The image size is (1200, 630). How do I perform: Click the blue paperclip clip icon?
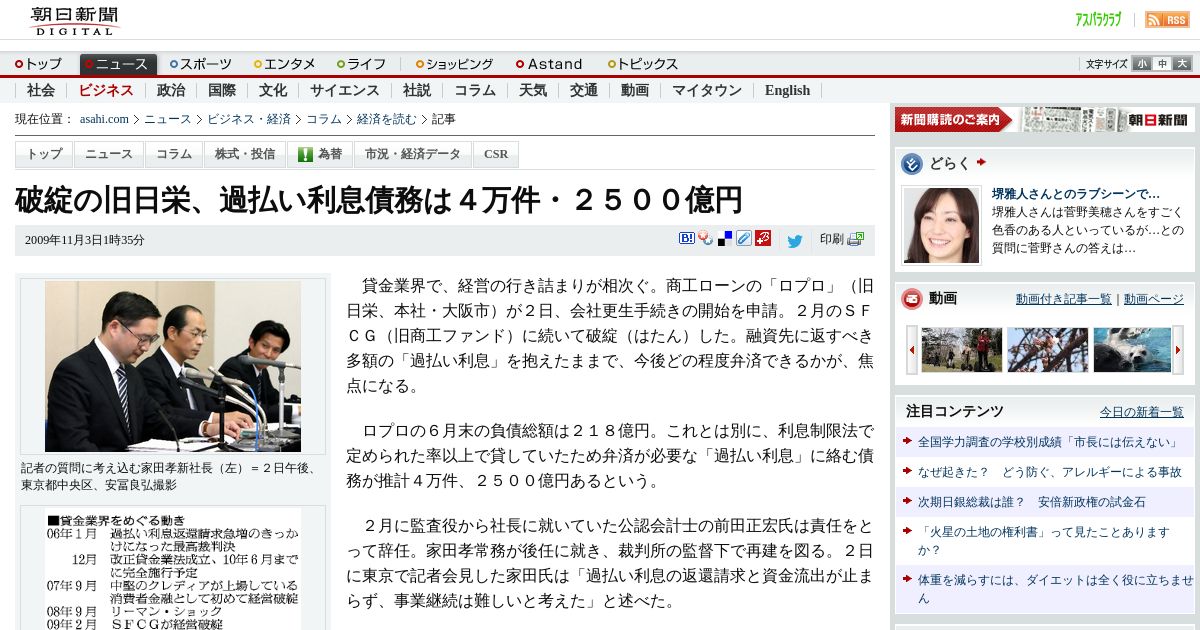[744, 238]
